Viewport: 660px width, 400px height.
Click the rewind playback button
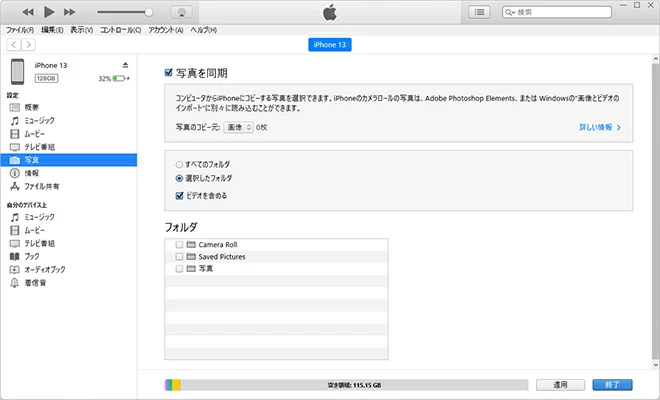click(28, 12)
